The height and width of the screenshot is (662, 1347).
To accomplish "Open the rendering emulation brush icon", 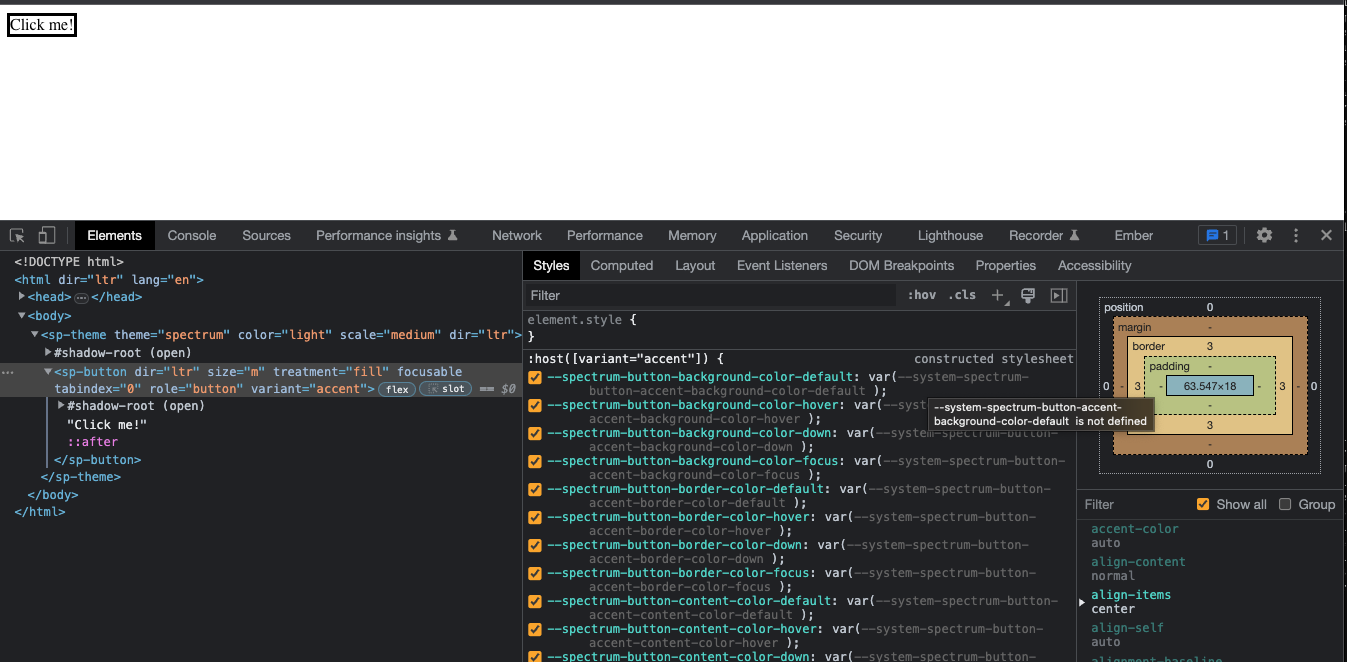I will coord(1028,295).
